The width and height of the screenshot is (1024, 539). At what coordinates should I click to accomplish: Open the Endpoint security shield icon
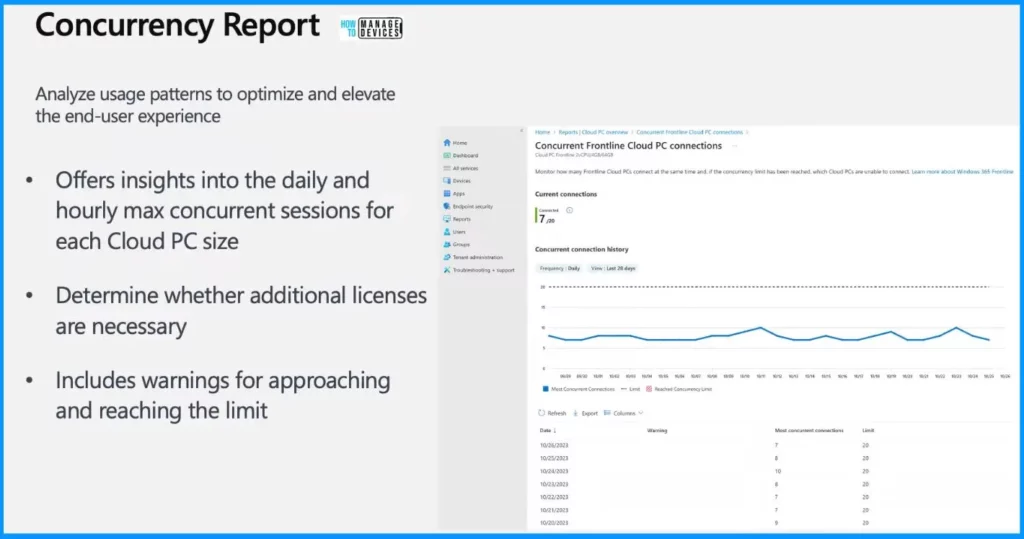[x=447, y=206]
